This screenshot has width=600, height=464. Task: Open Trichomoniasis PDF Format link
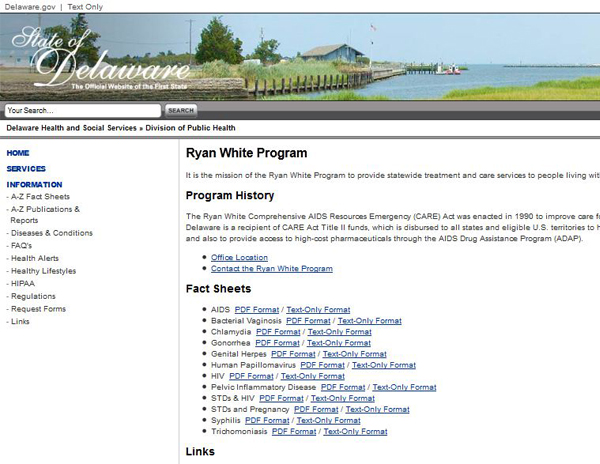(x=294, y=431)
